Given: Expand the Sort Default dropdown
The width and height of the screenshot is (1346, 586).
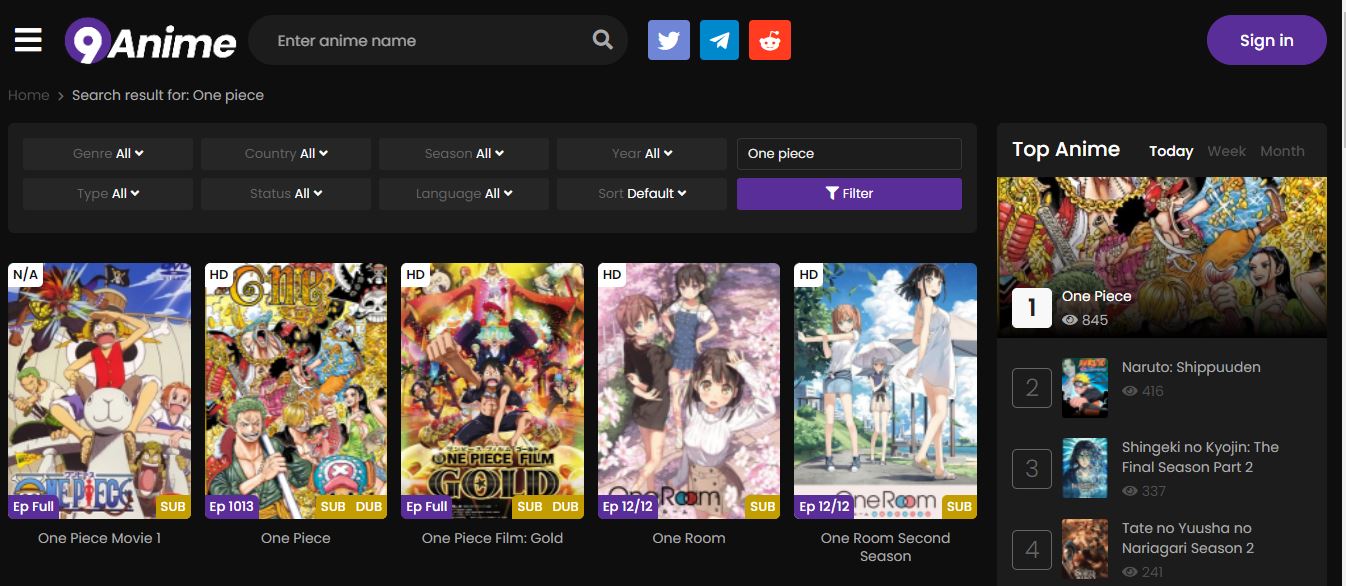Looking at the screenshot, I should [642, 194].
